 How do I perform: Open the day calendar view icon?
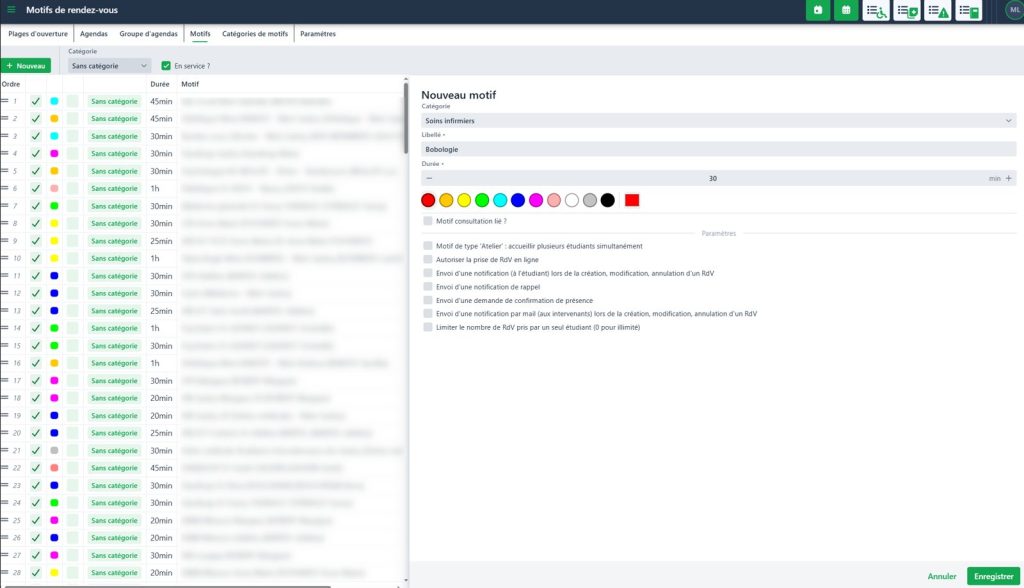tap(818, 10)
